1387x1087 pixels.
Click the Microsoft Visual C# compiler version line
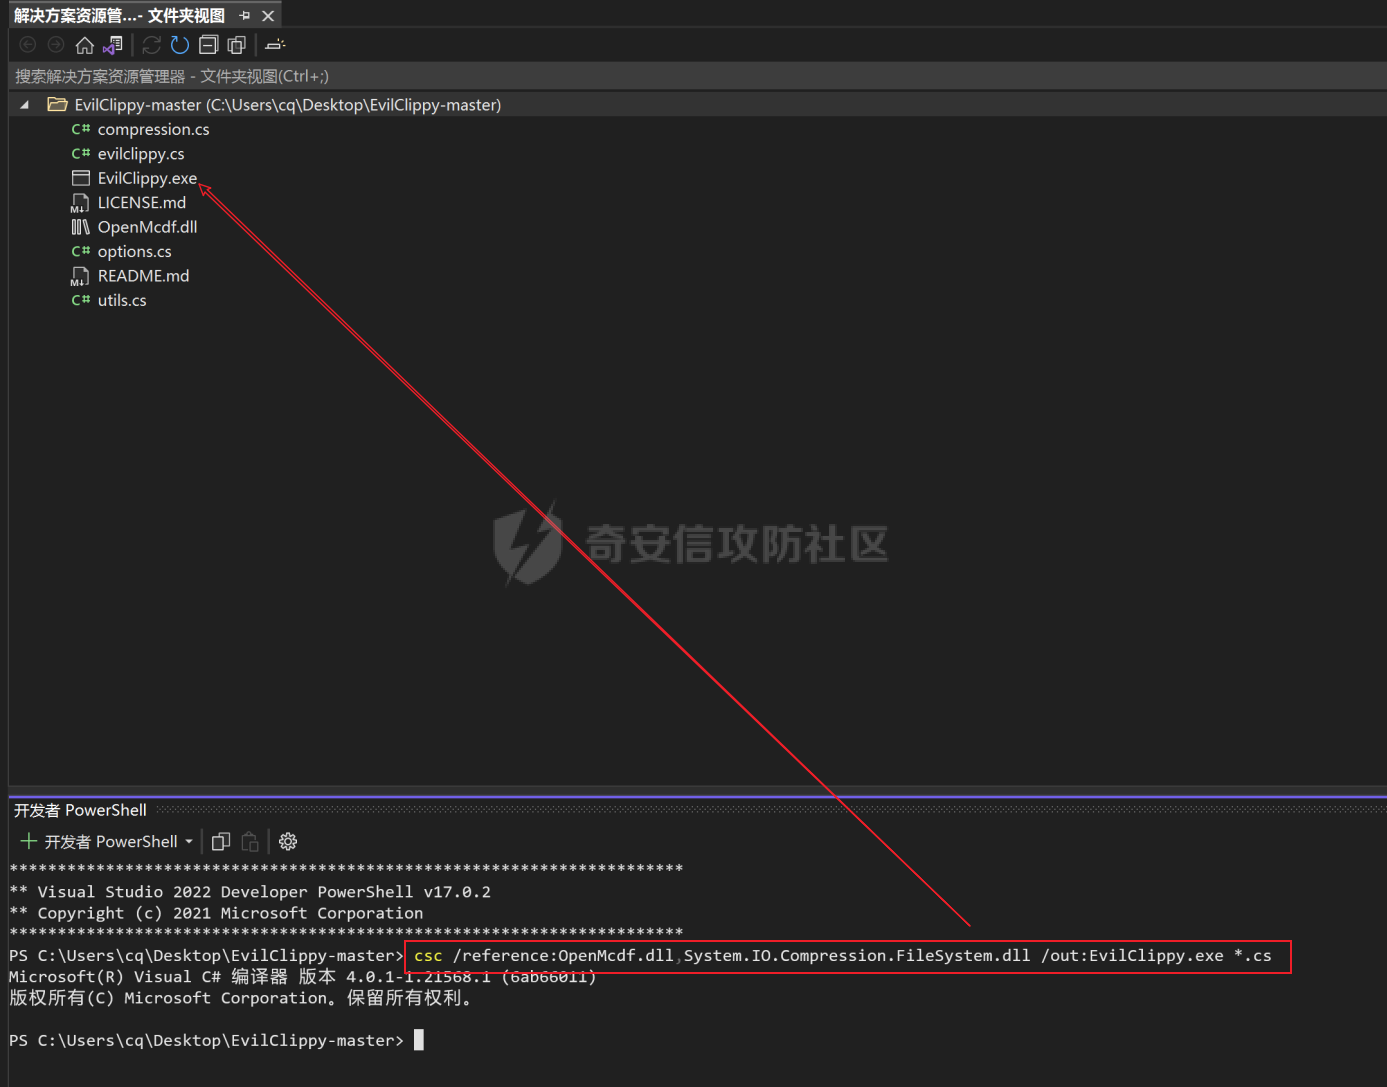click(303, 977)
